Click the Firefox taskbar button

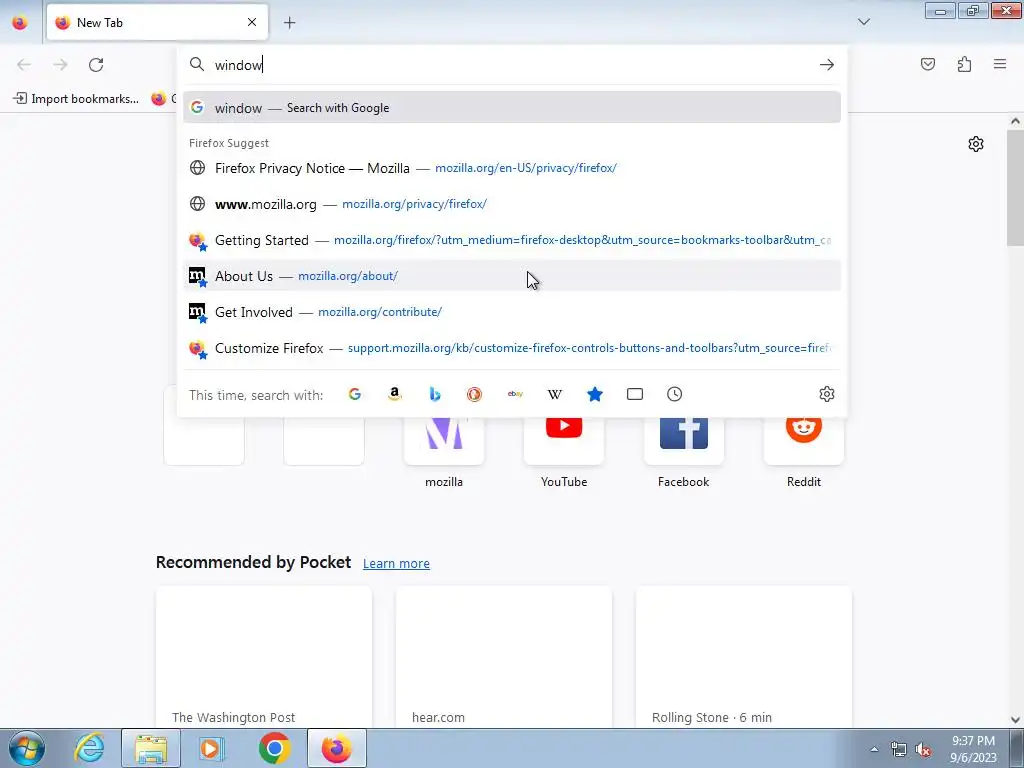pyautogui.click(x=336, y=748)
